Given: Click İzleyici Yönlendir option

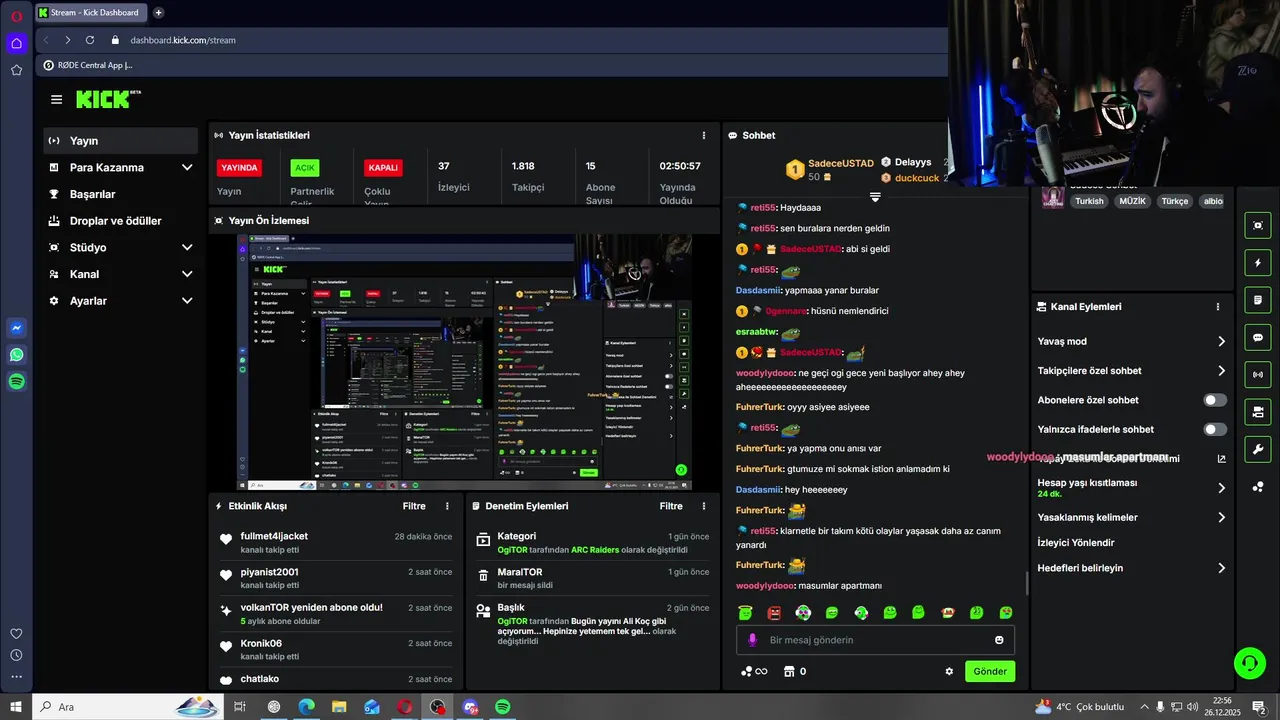Looking at the screenshot, I should pyautogui.click(x=1076, y=543).
